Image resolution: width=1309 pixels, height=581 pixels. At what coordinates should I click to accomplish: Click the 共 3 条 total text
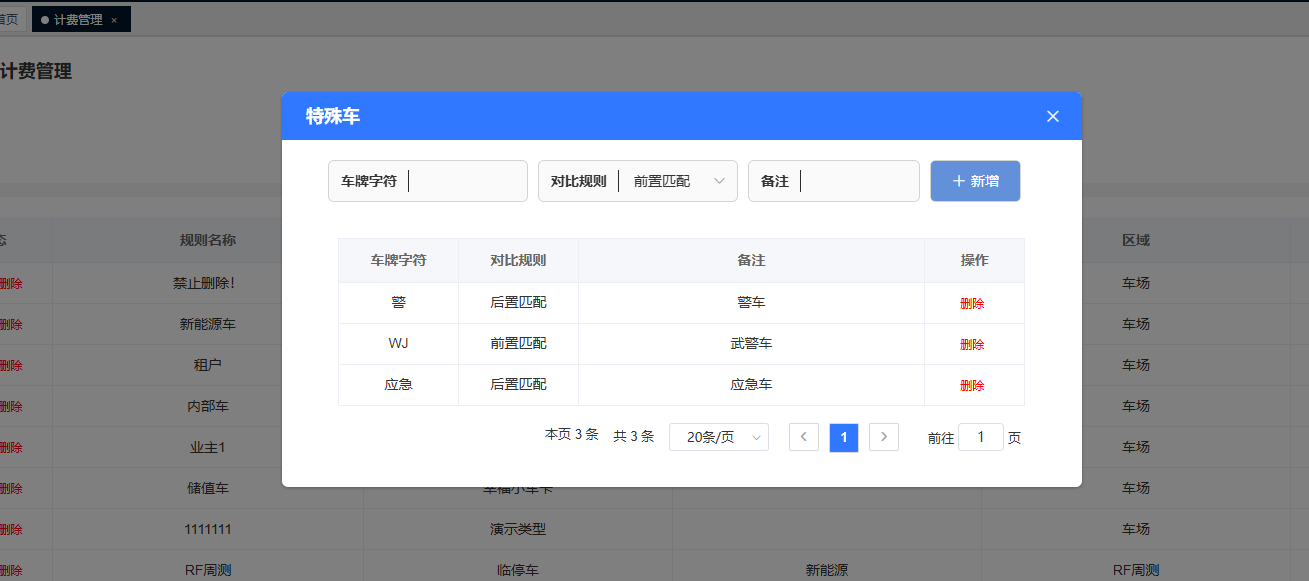coord(633,436)
